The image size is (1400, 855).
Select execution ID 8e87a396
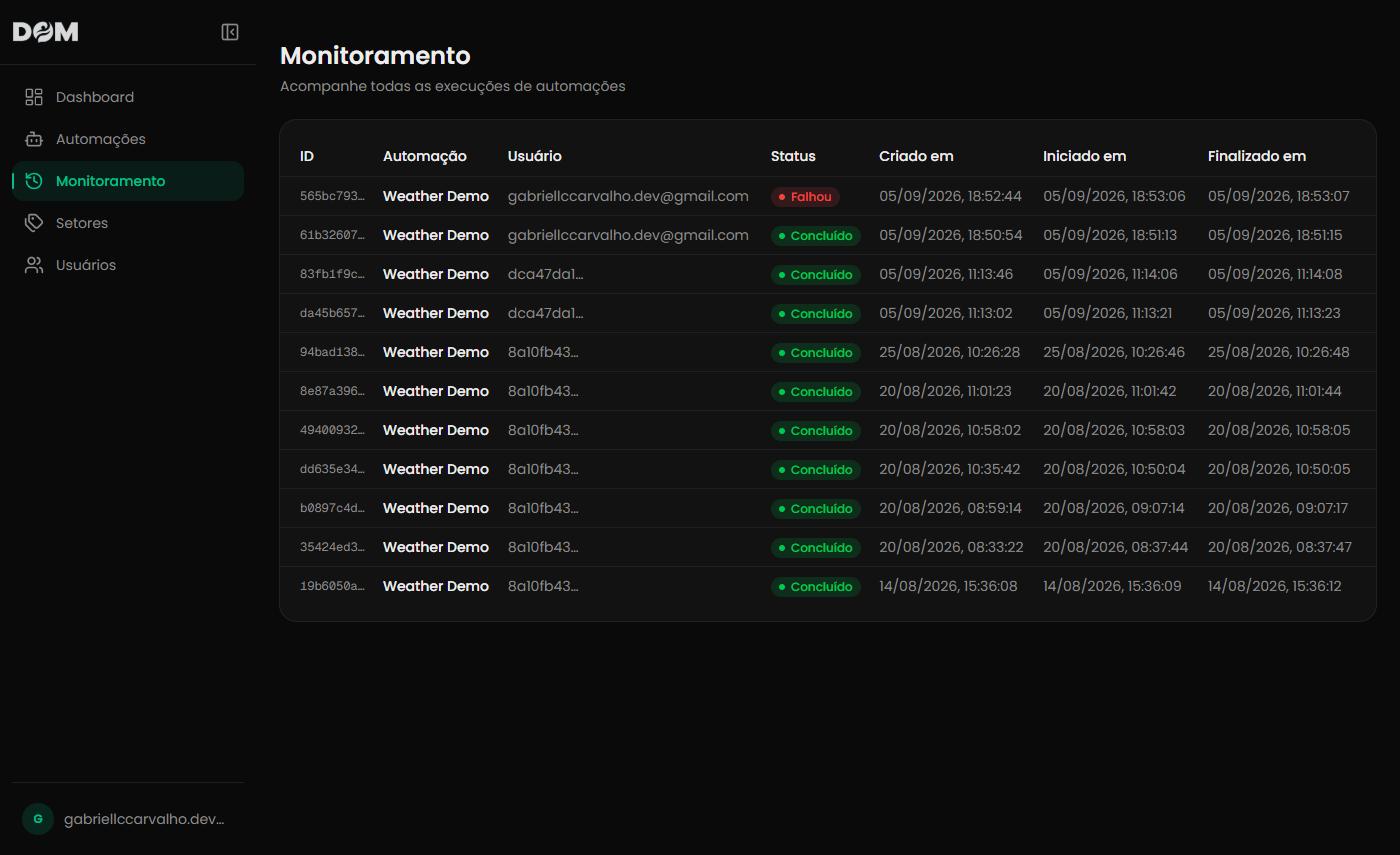click(x=332, y=391)
